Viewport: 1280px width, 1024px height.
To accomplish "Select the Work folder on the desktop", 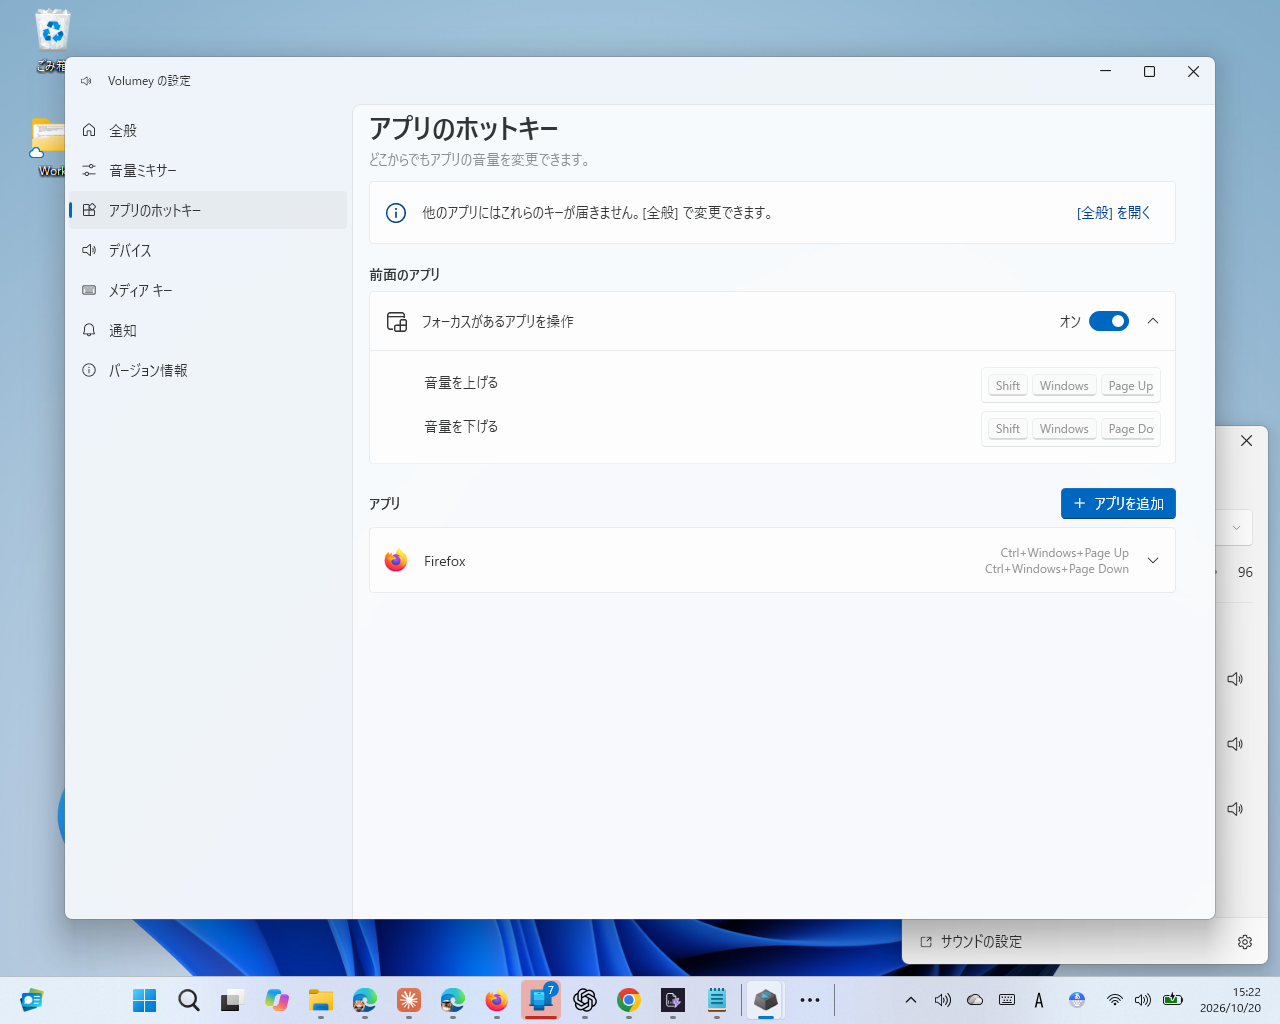I will tap(48, 148).
